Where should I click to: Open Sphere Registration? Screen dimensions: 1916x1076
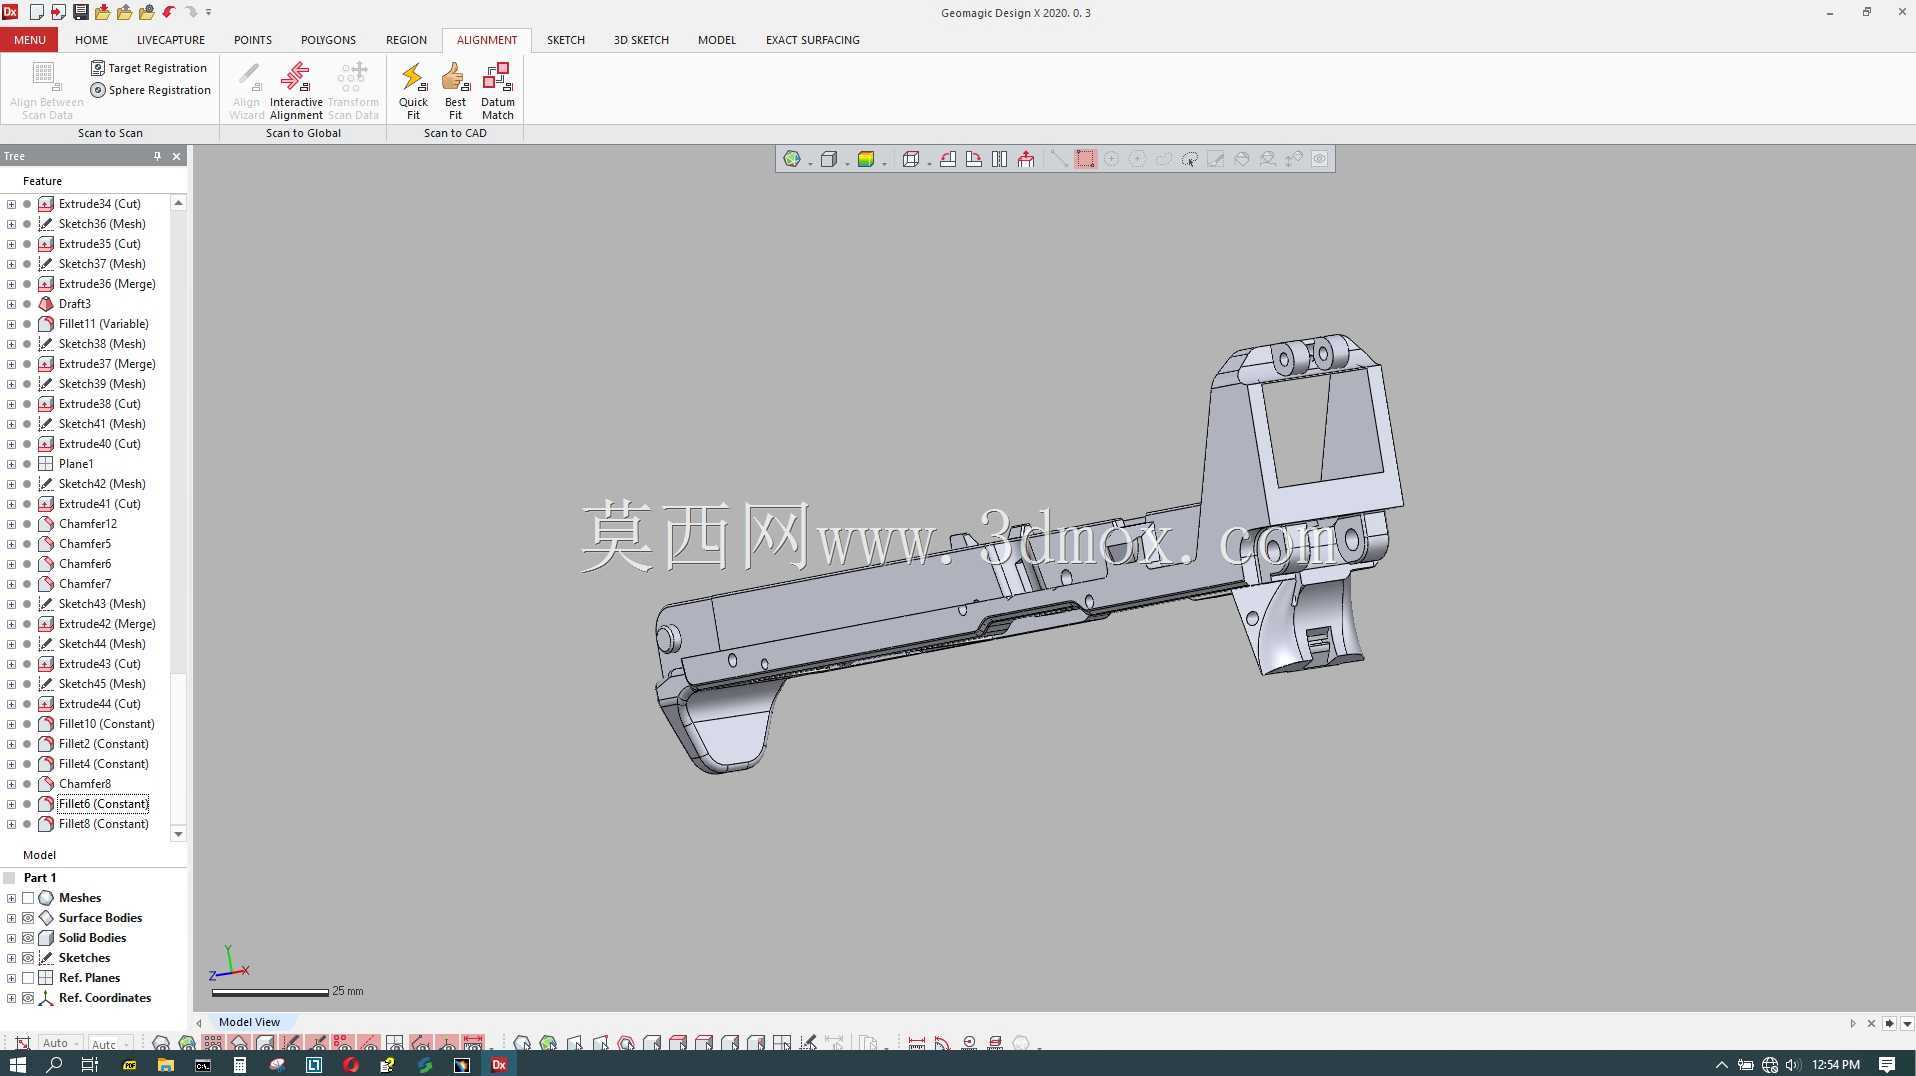pyautogui.click(x=151, y=90)
